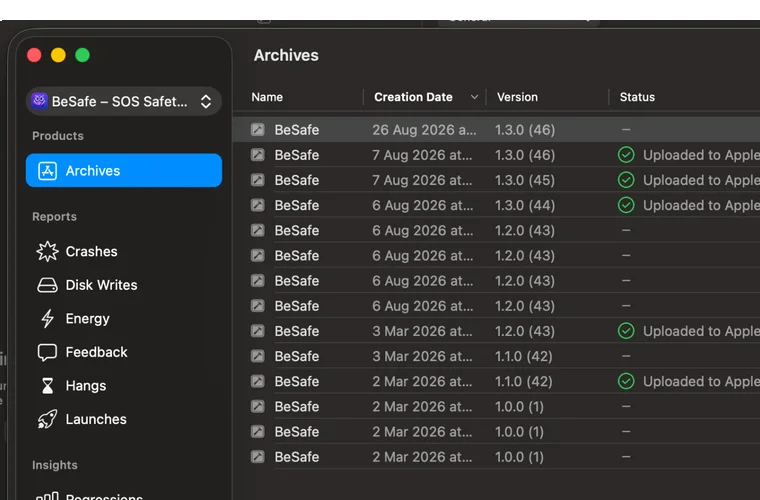Sort by the Name column header
Viewport: 760px width, 500px height.
[267, 97]
